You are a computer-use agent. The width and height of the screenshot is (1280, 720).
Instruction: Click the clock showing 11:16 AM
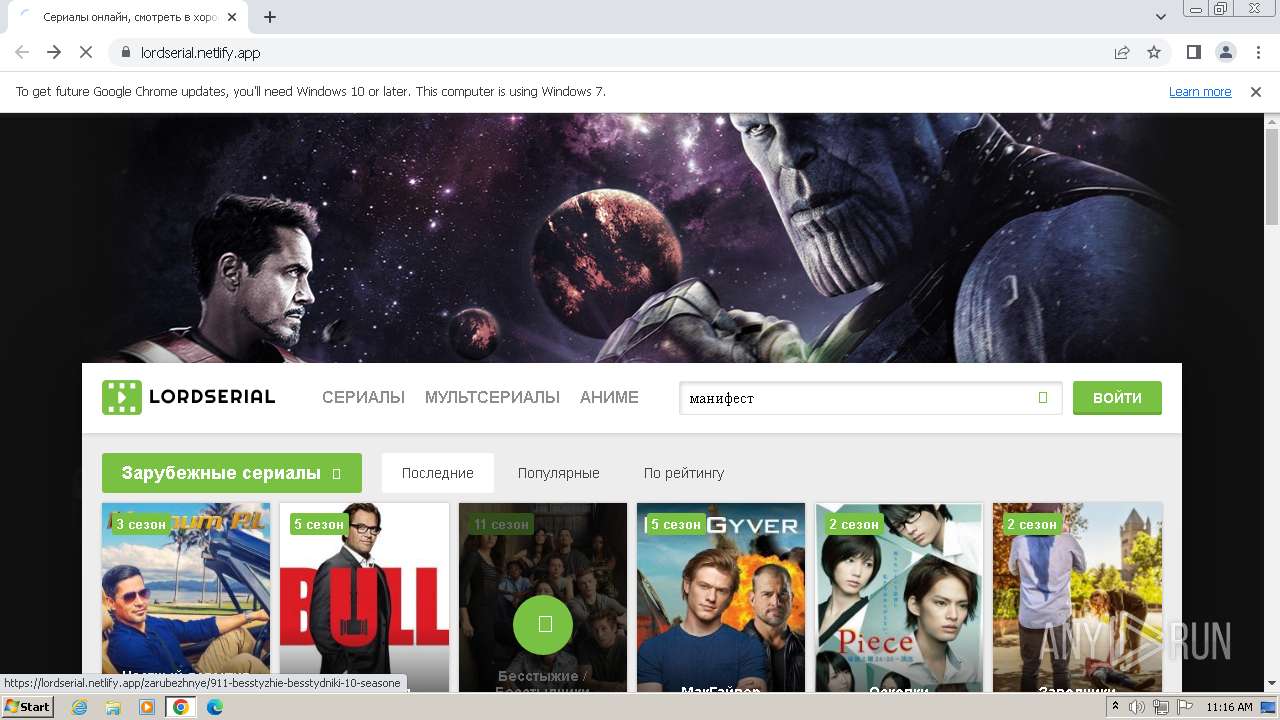(x=1229, y=707)
